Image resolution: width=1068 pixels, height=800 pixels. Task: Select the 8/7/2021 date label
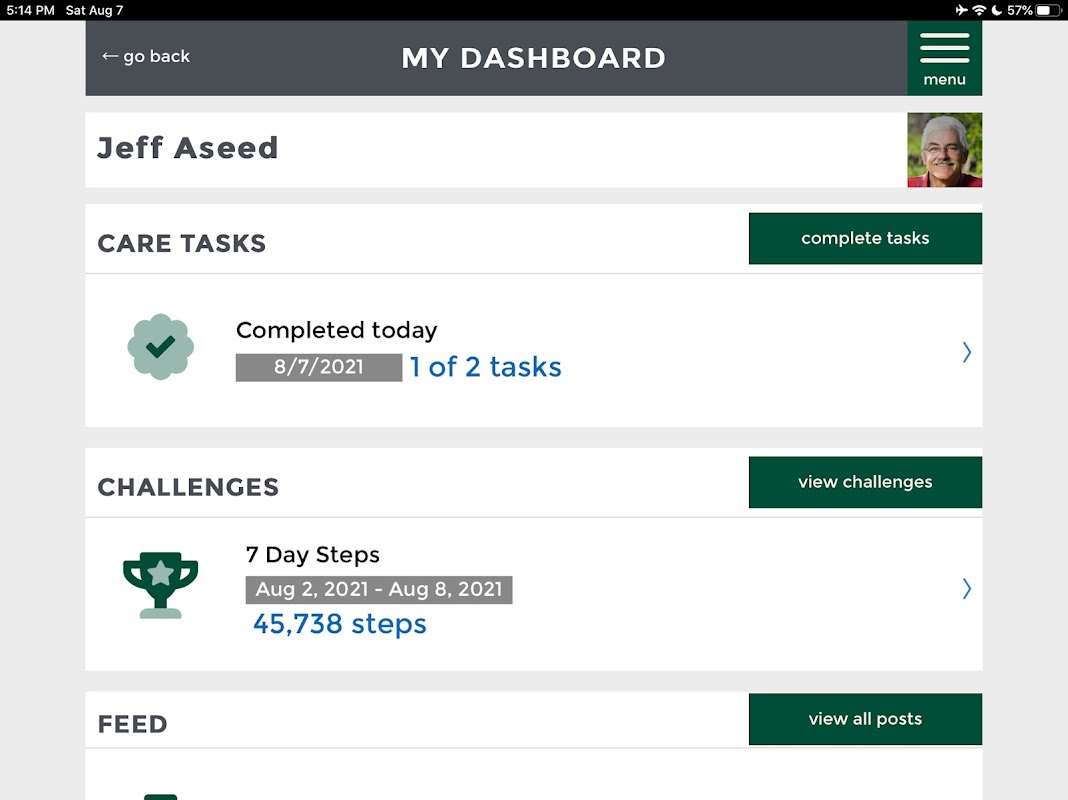point(319,367)
